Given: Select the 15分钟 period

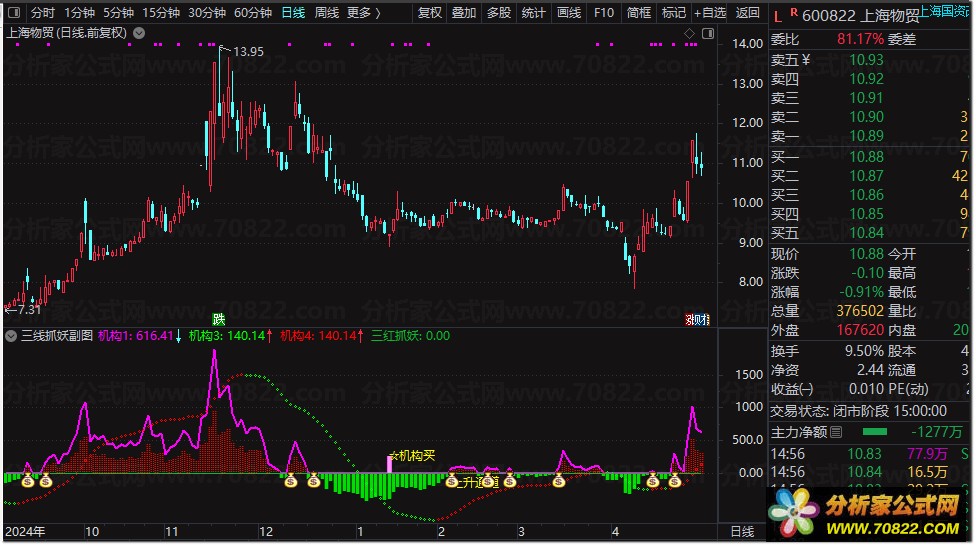Looking at the screenshot, I should pyautogui.click(x=161, y=12).
